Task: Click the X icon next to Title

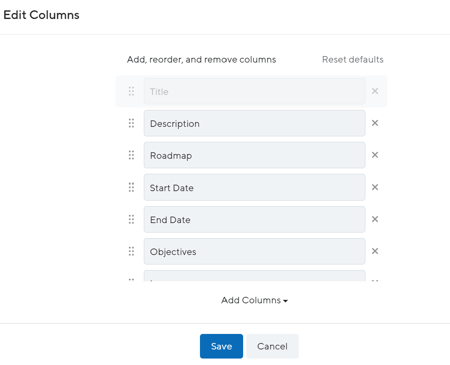Action: pos(375,91)
